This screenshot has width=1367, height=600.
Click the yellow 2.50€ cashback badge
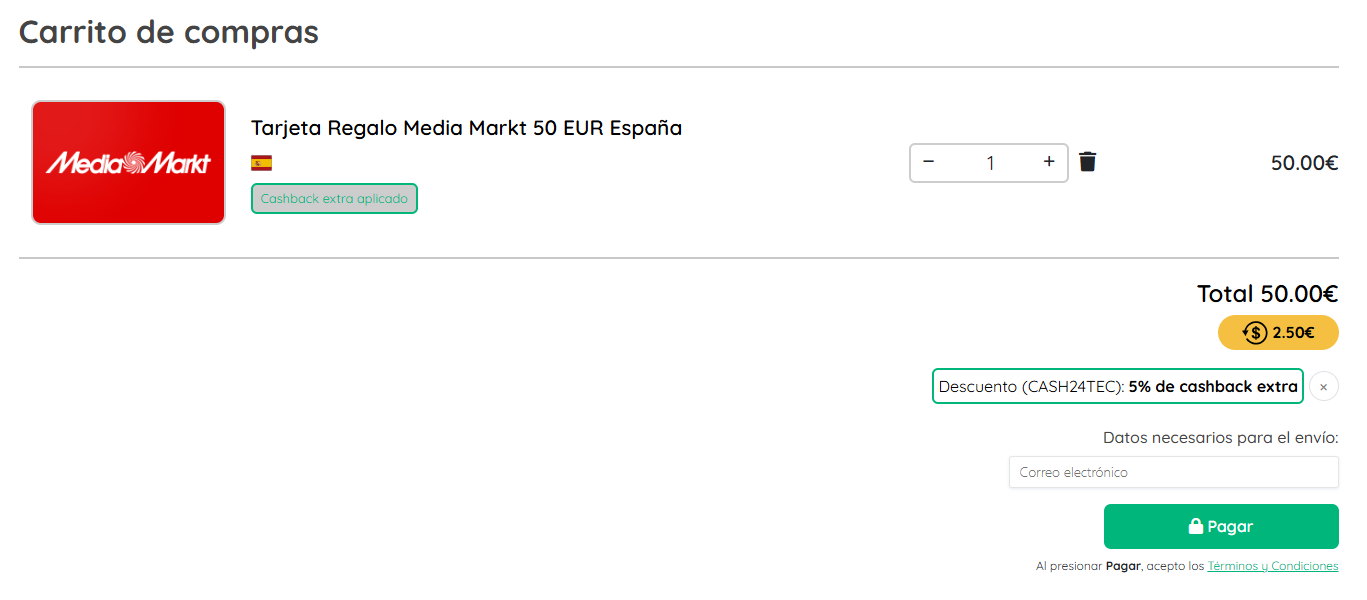[1278, 333]
